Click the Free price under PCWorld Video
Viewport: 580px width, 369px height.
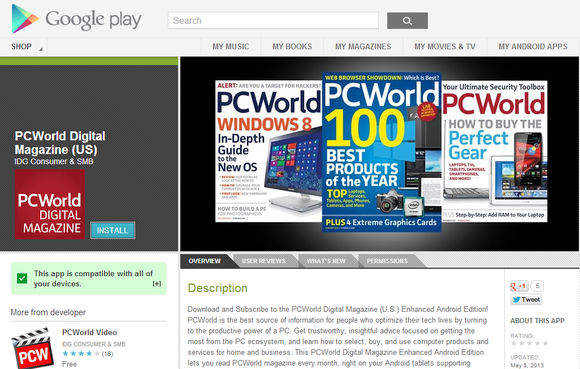69,364
